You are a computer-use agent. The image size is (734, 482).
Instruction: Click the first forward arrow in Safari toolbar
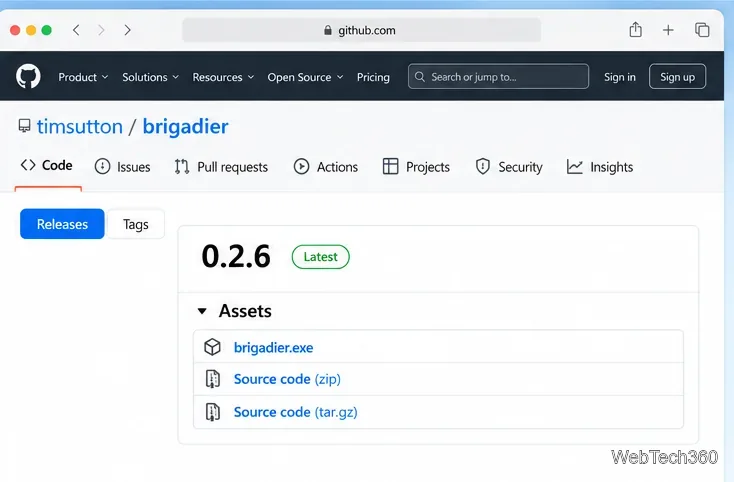101,30
